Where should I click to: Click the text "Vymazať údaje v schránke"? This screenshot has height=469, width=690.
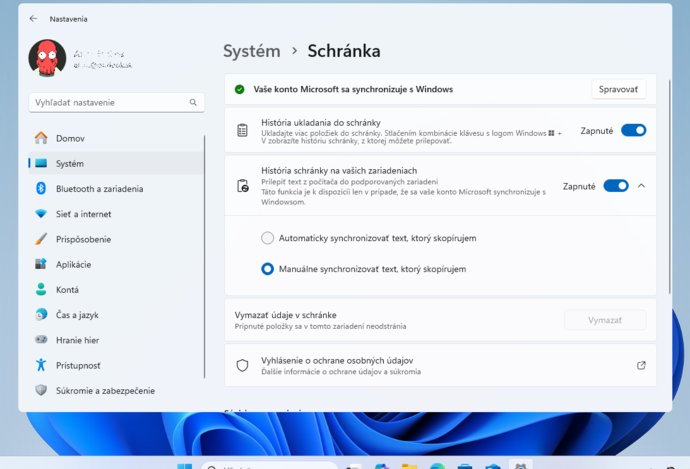coord(286,315)
